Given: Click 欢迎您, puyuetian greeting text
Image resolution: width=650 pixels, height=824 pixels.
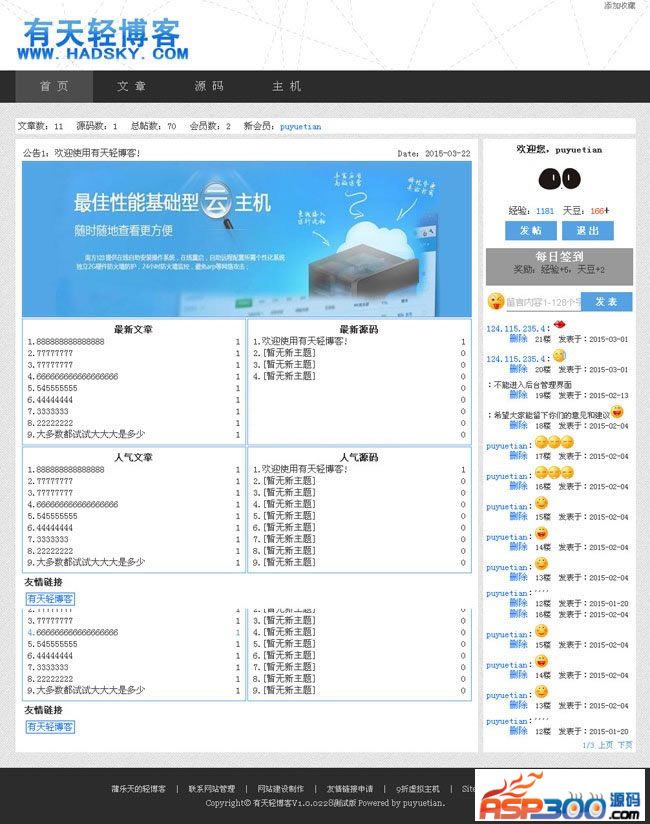Looking at the screenshot, I should tap(559, 150).
